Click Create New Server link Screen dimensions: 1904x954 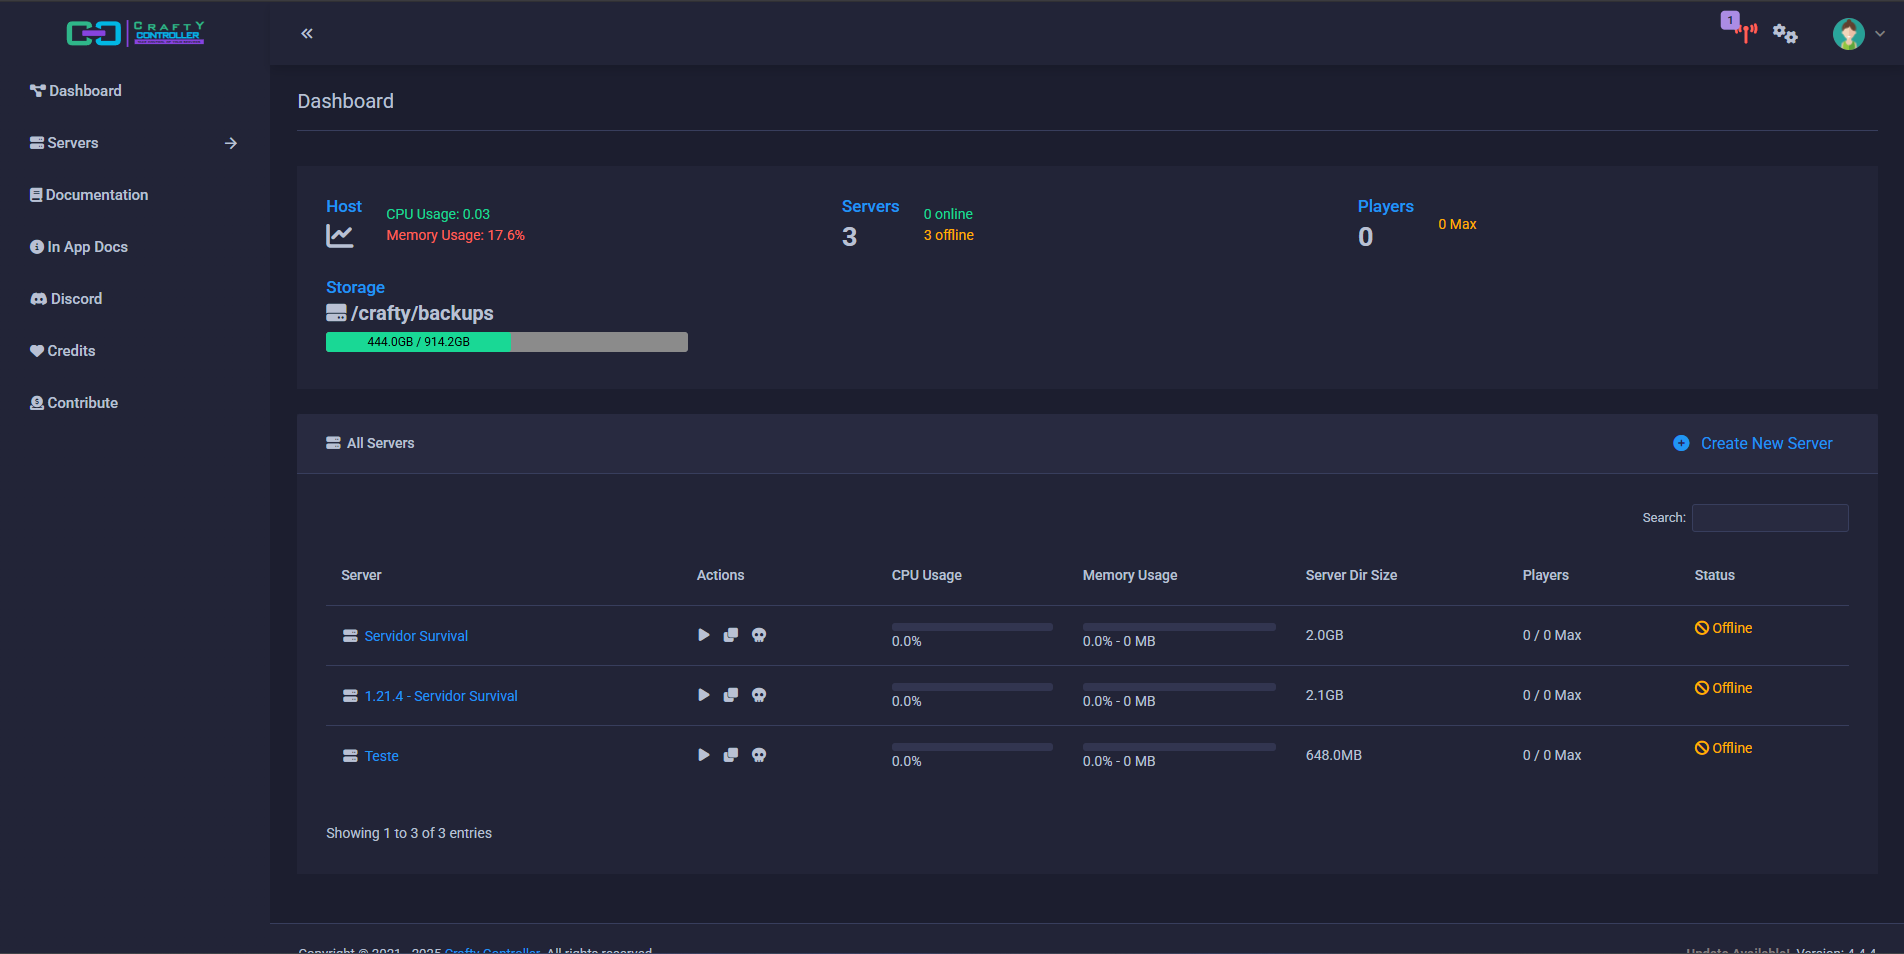(x=1767, y=443)
